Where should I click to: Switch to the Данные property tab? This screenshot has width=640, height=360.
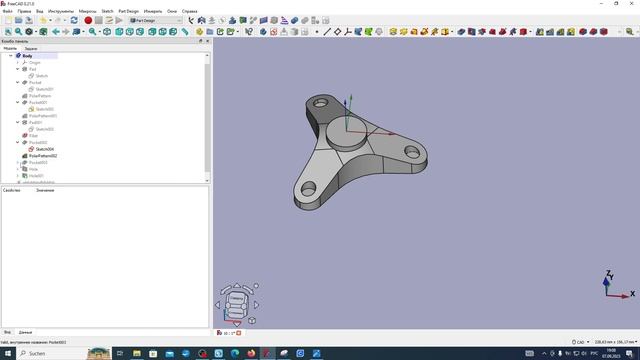[25, 333]
